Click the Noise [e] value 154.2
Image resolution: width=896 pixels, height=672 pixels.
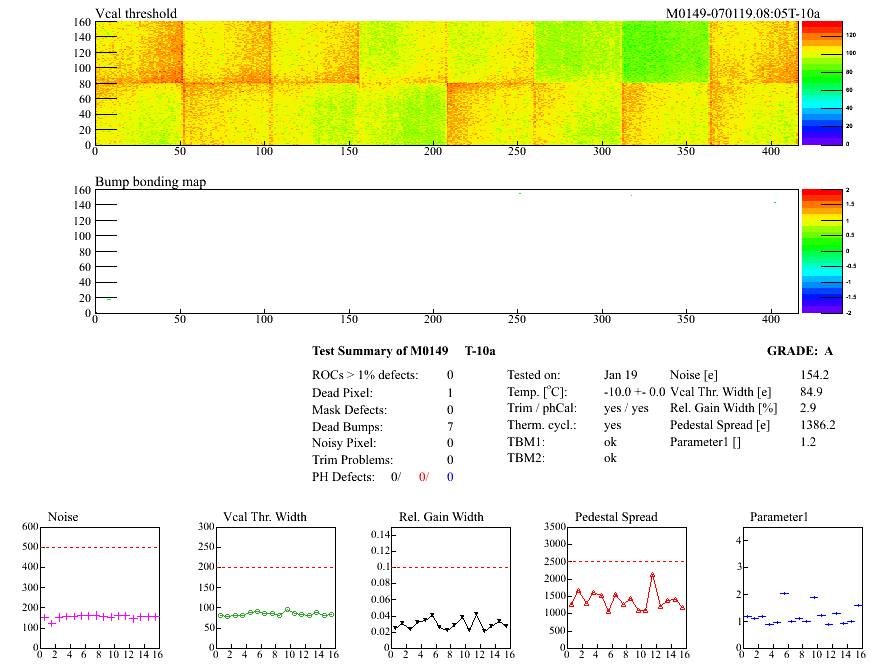tap(816, 374)
